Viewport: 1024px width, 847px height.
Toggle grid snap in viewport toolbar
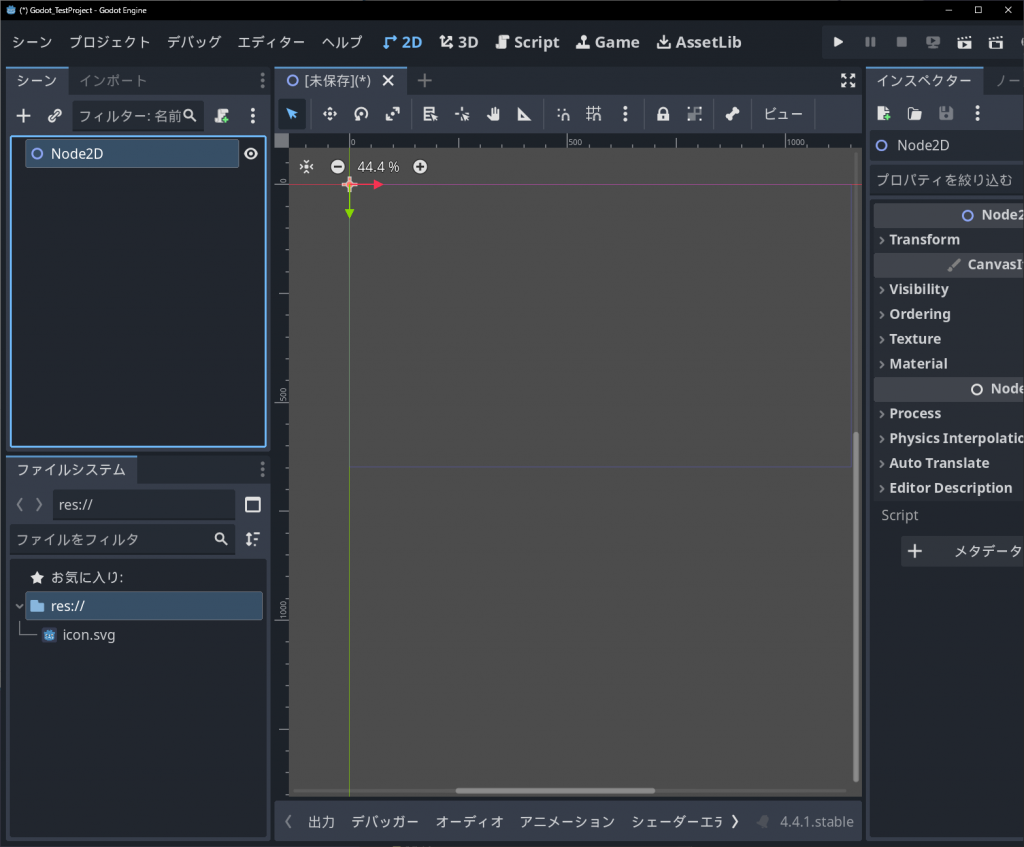594,114
